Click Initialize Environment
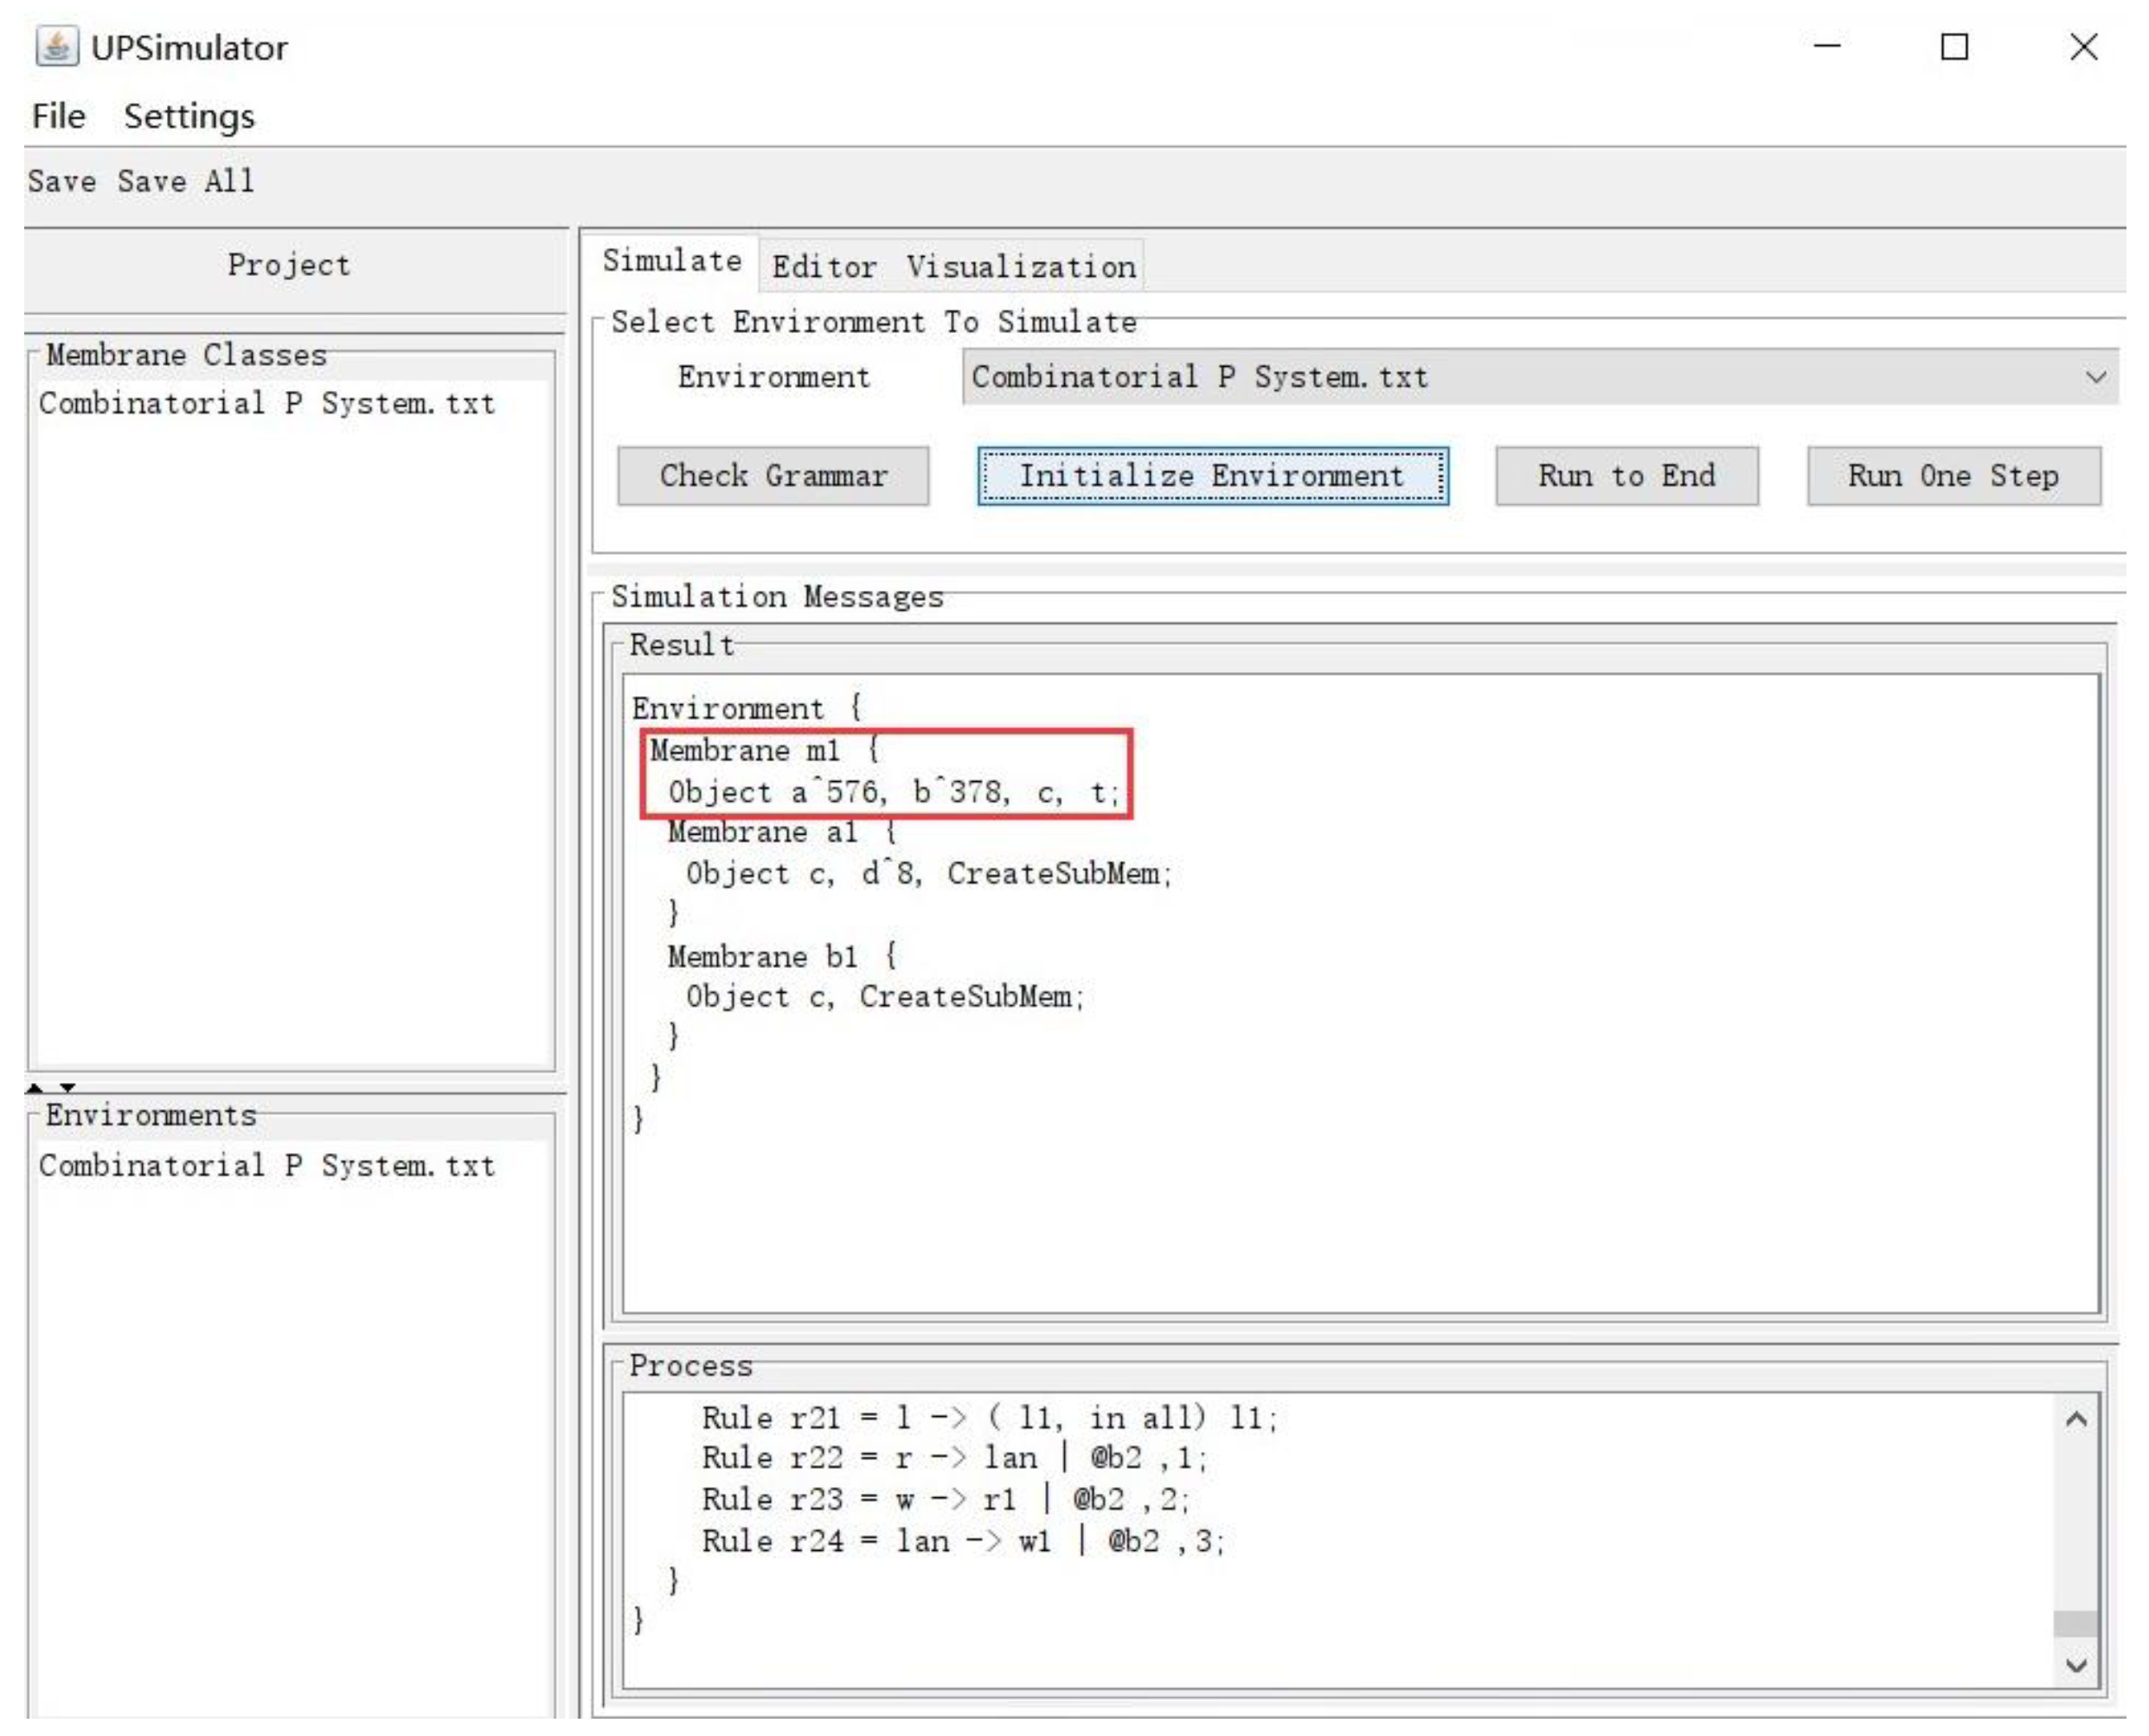2149x1736 pixels. pyautogui.click(x=1211, y=476)
